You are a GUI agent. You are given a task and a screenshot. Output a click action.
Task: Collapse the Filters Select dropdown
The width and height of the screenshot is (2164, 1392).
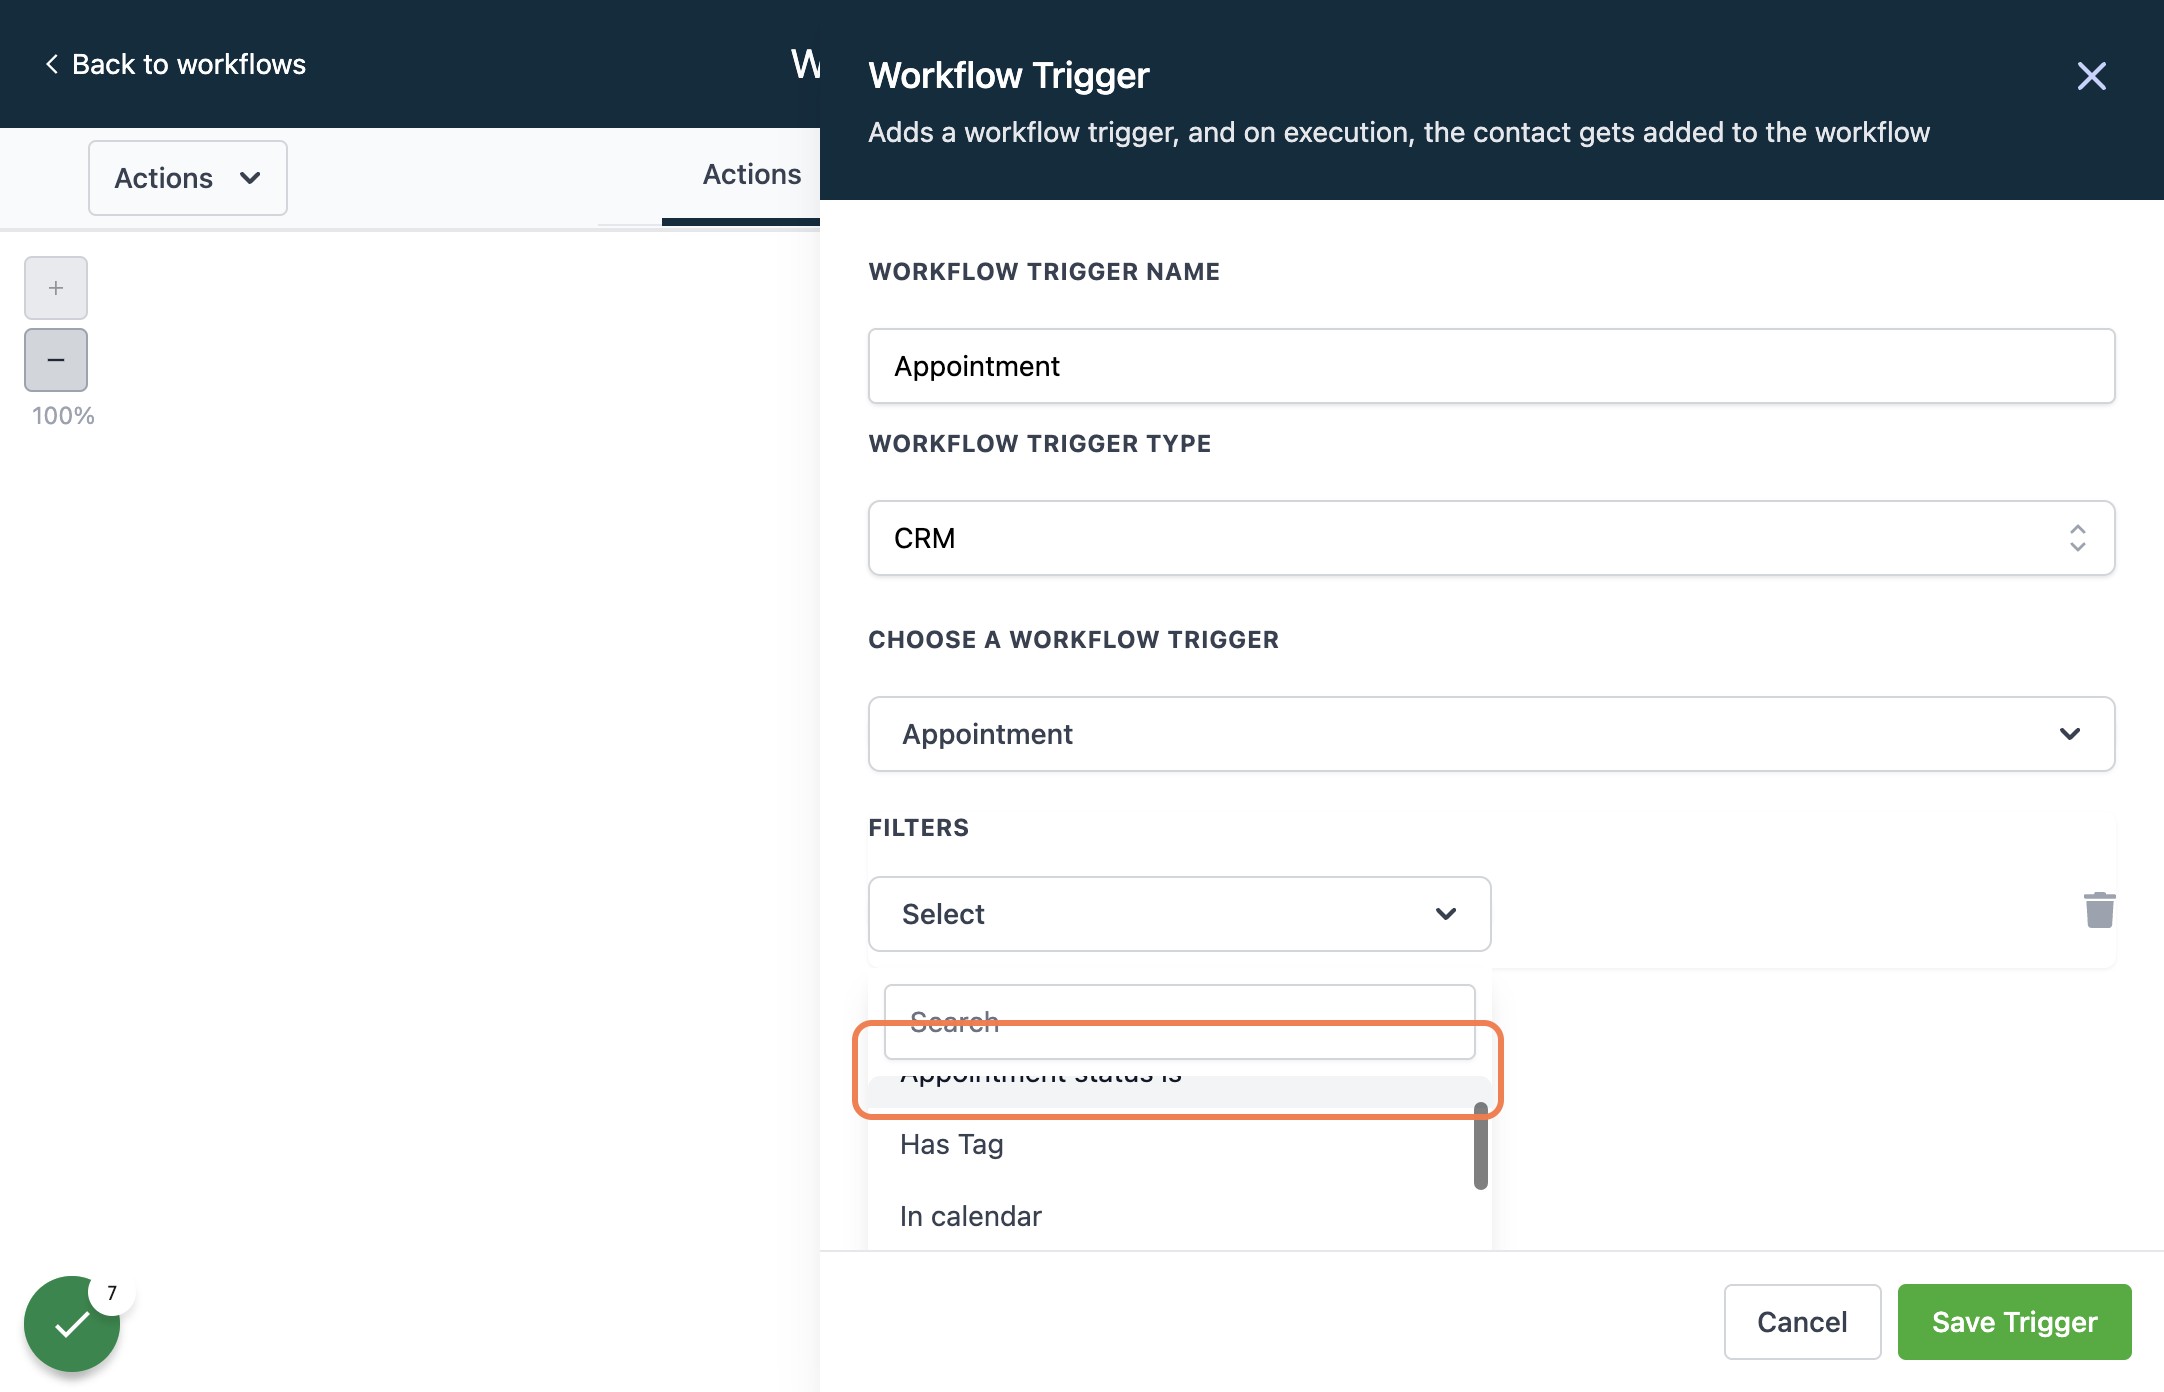[x=1180, y=914]
